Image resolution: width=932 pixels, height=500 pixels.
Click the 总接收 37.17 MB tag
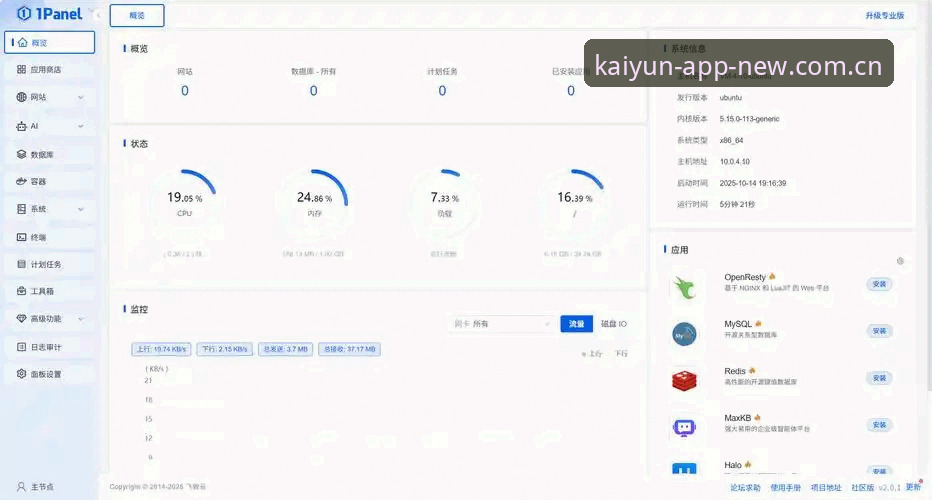[x=350, y=350]
